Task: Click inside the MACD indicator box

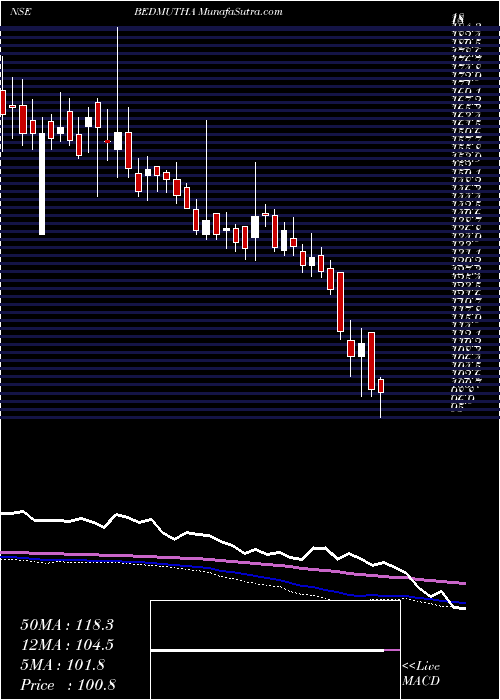Action: (275, 650)
